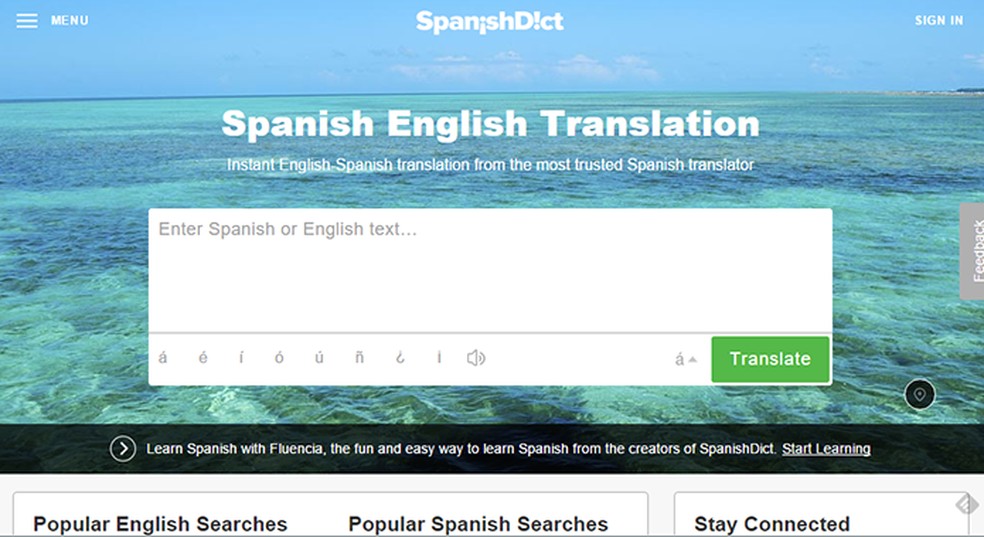Click the MENU label

(70, 21)
